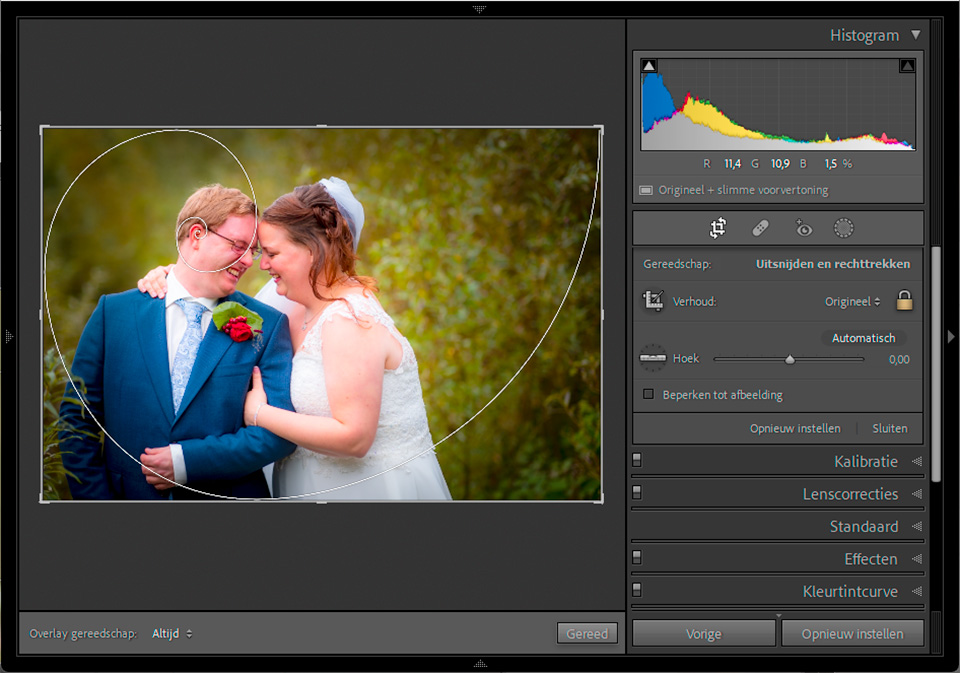Expand the Standaard panel
Image resolution: width=960 pixels, height=673 pixels.
[917, 526]
